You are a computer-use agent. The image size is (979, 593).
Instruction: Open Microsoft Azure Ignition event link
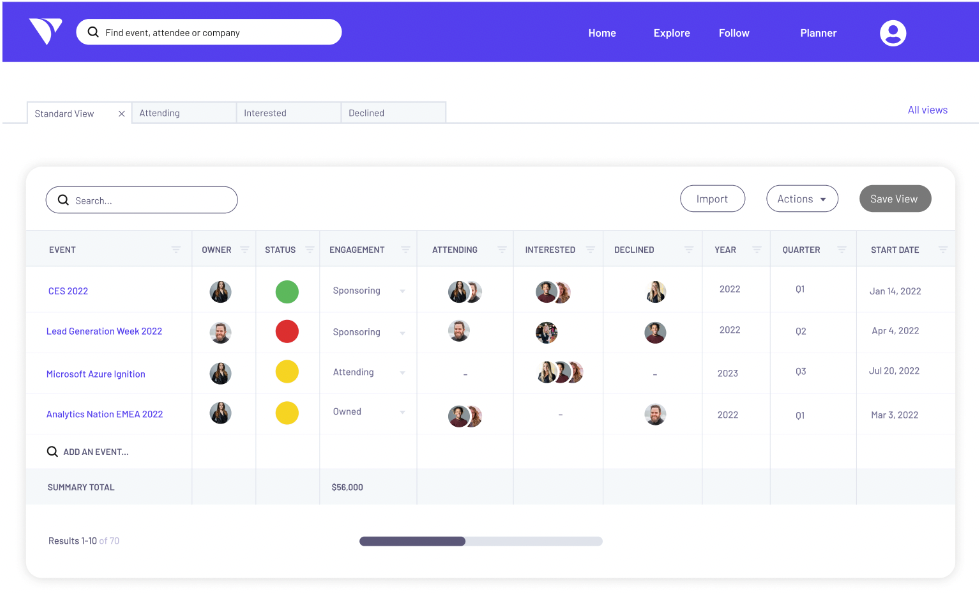[x=96, y=374]
